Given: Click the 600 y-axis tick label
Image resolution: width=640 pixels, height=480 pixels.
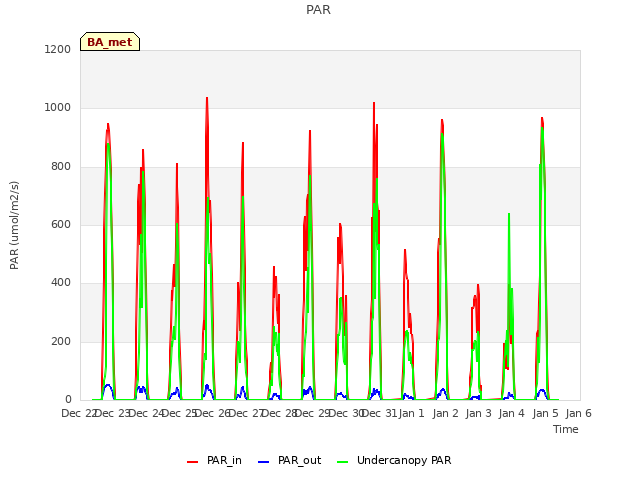Looking at the screenshot, I should click(x=61, y=224).
